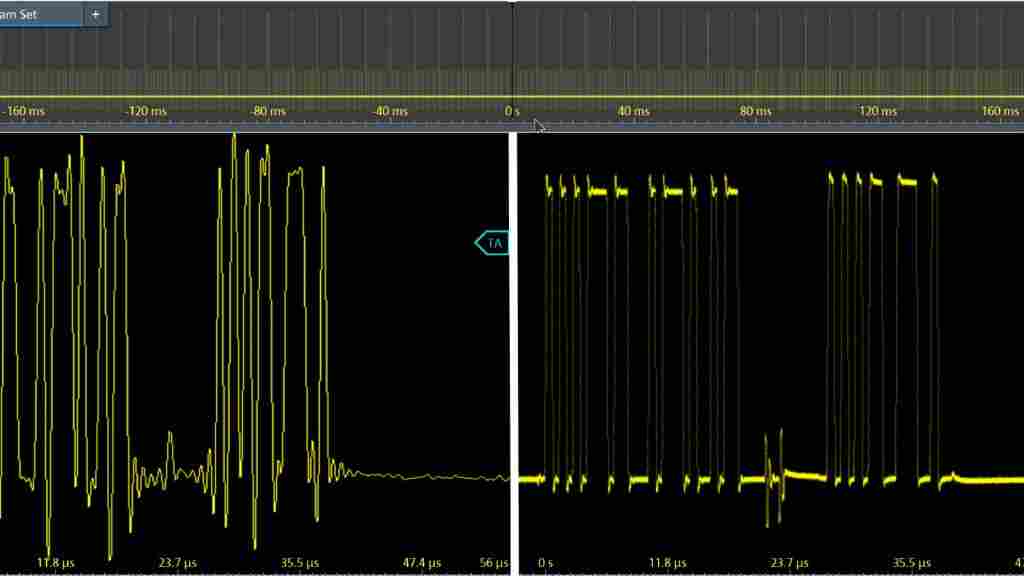Click the 80 ms label in the overview timeline
Image resolution: width=1024 pixels, height=576 pixels.
click(755, 111)
